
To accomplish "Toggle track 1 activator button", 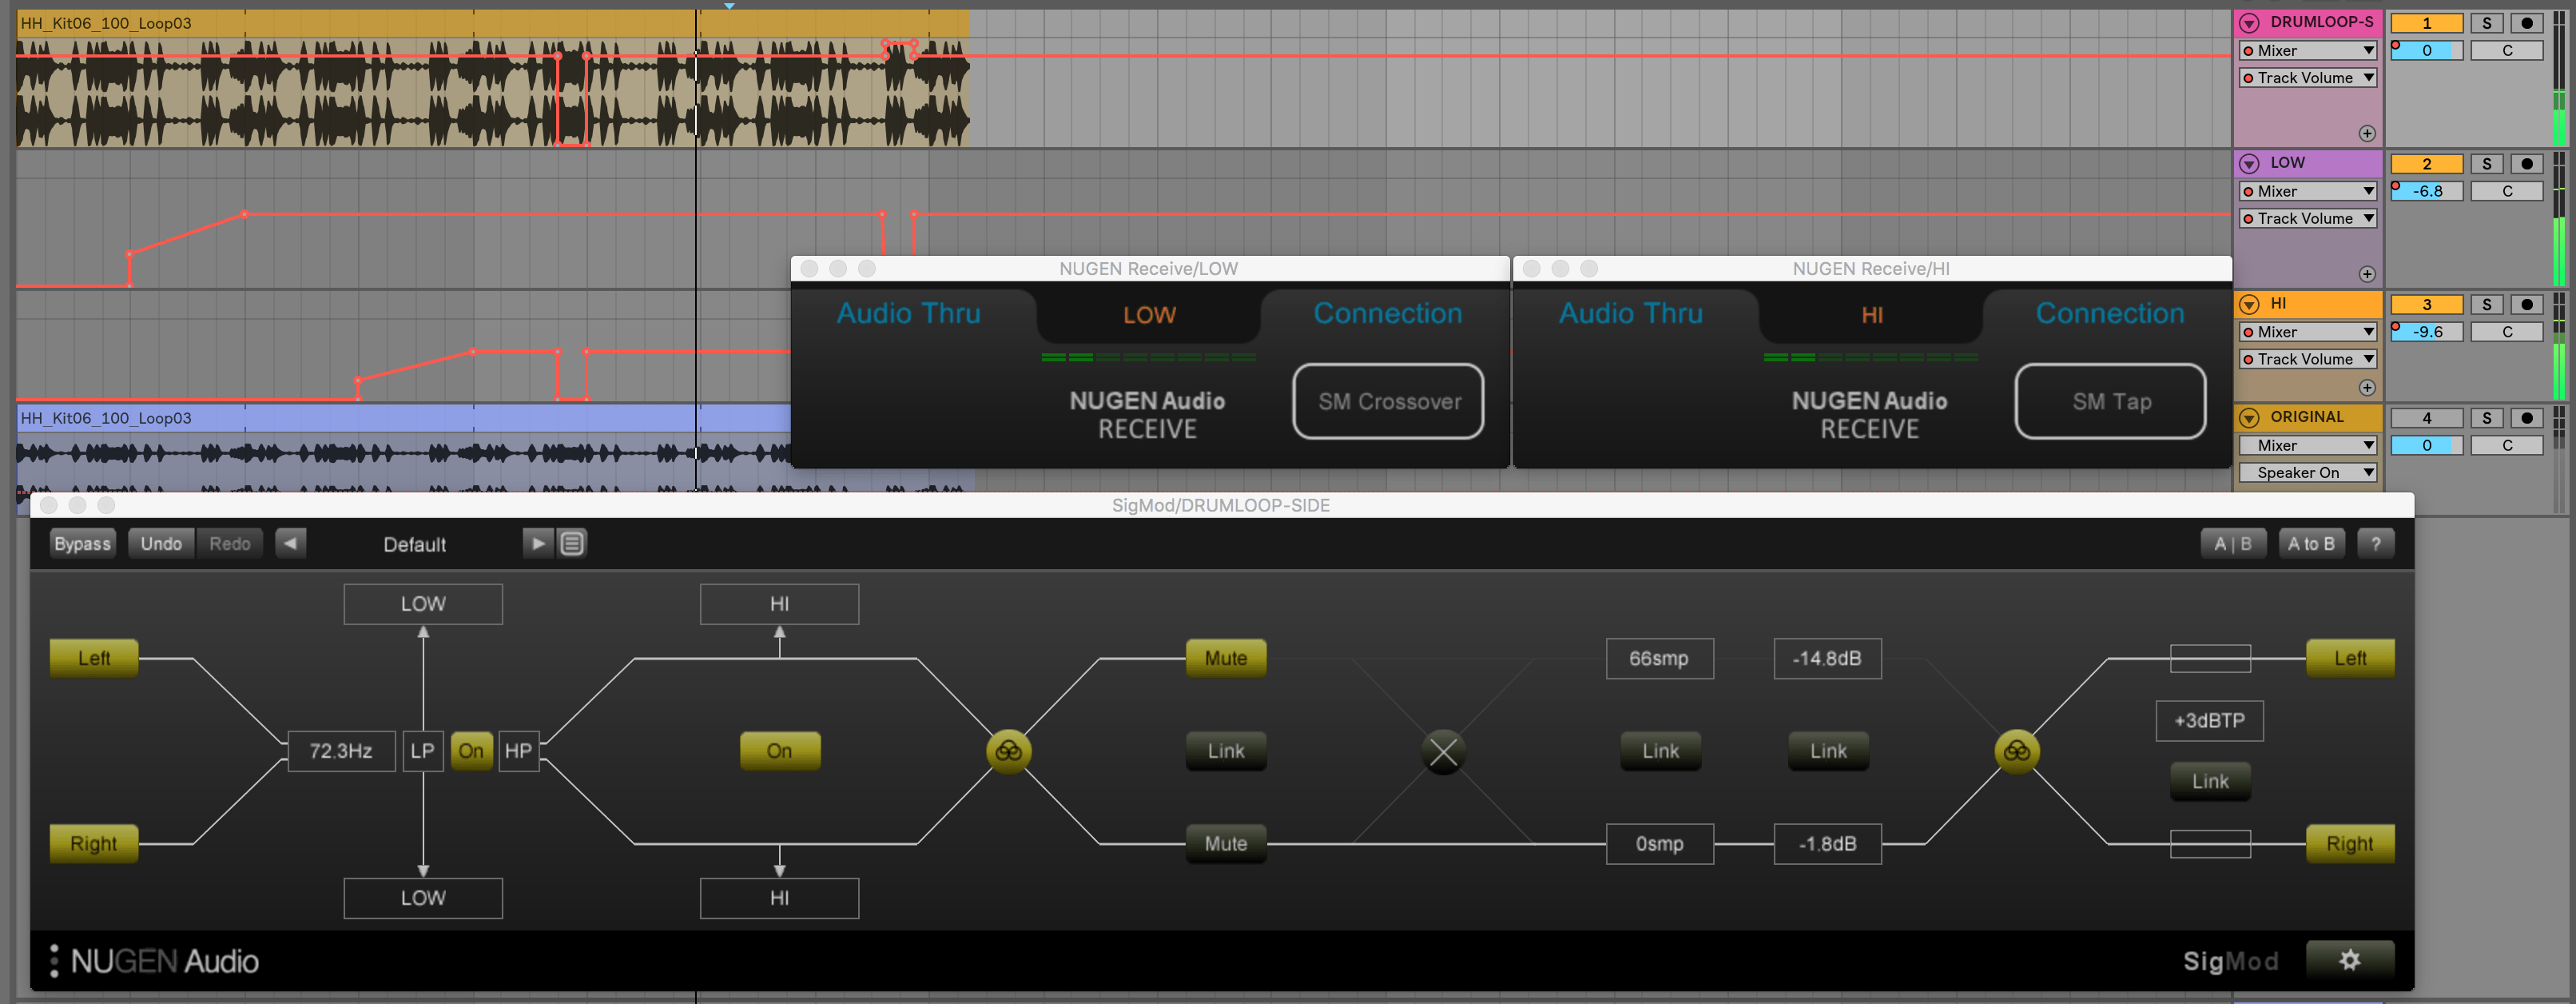I will coord(2426,23).
